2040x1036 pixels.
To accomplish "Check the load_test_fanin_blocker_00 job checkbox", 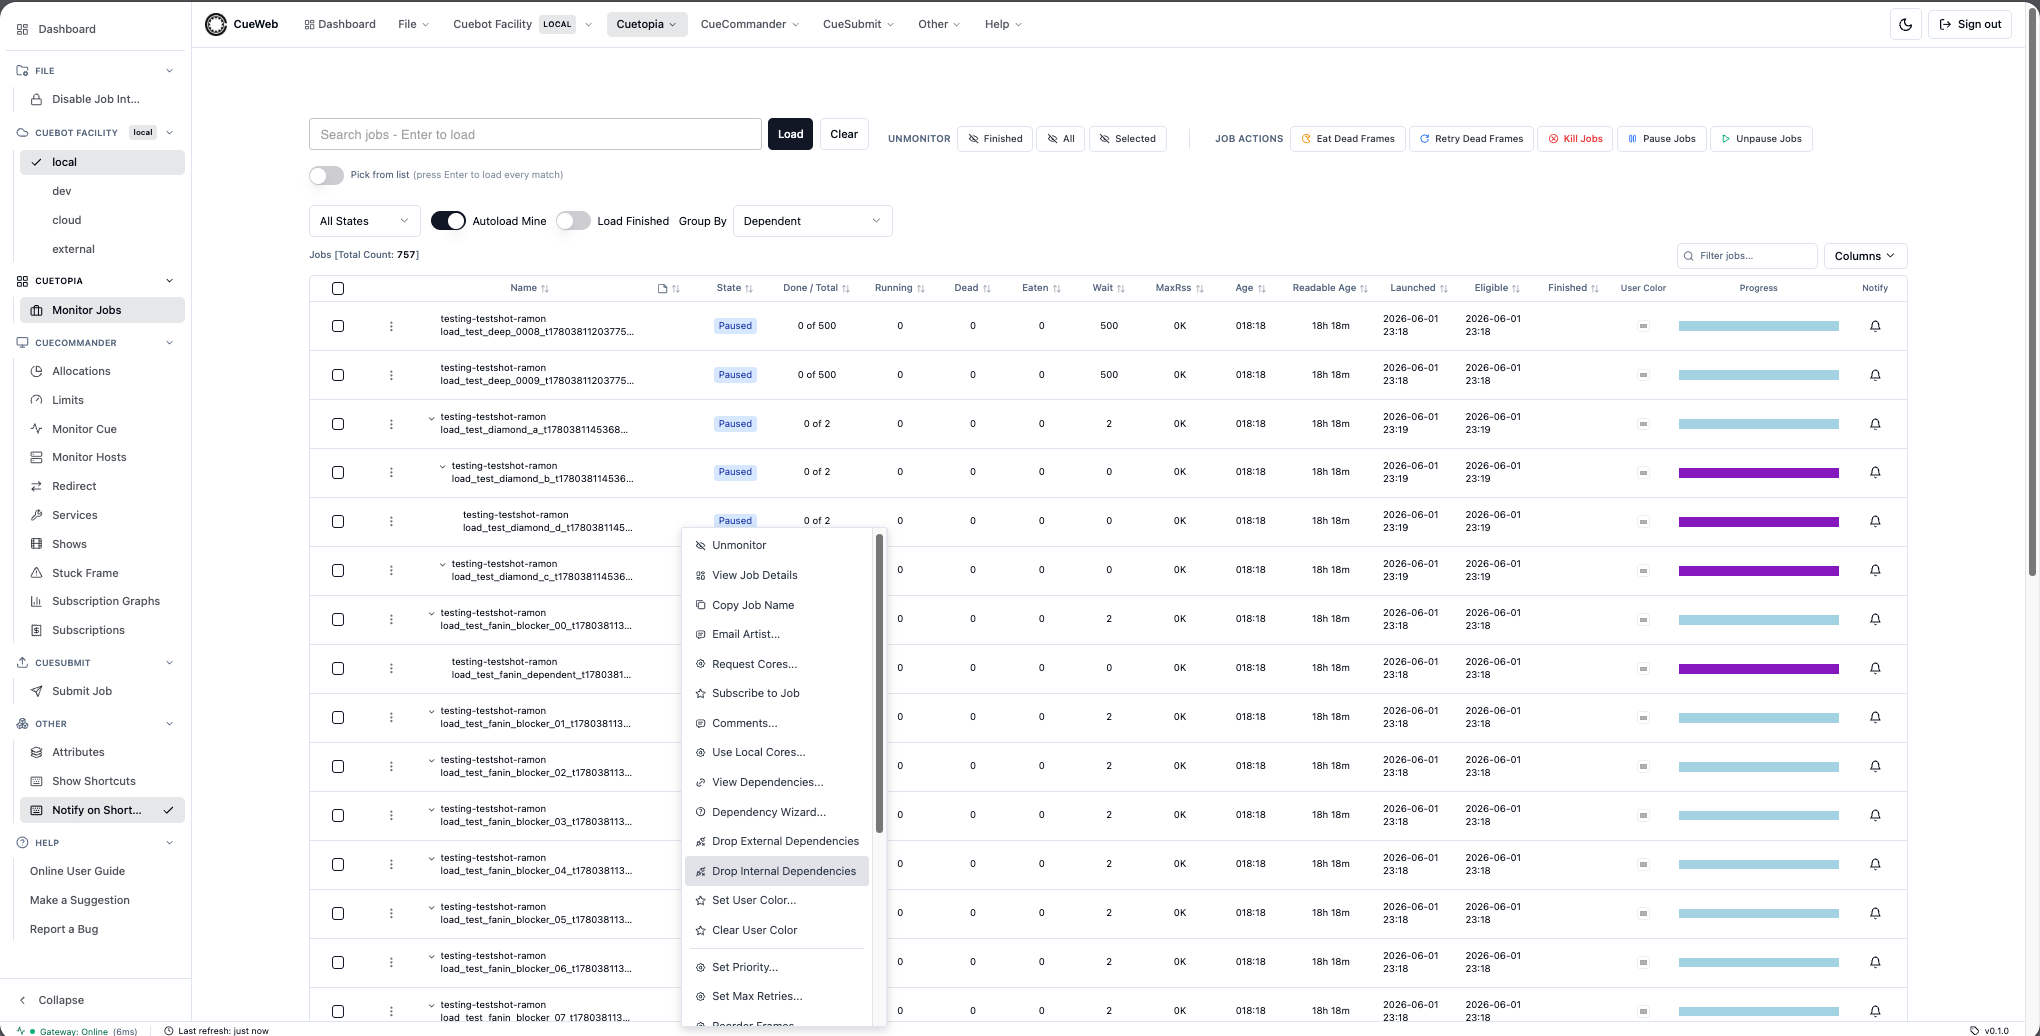I will [338, 619].
